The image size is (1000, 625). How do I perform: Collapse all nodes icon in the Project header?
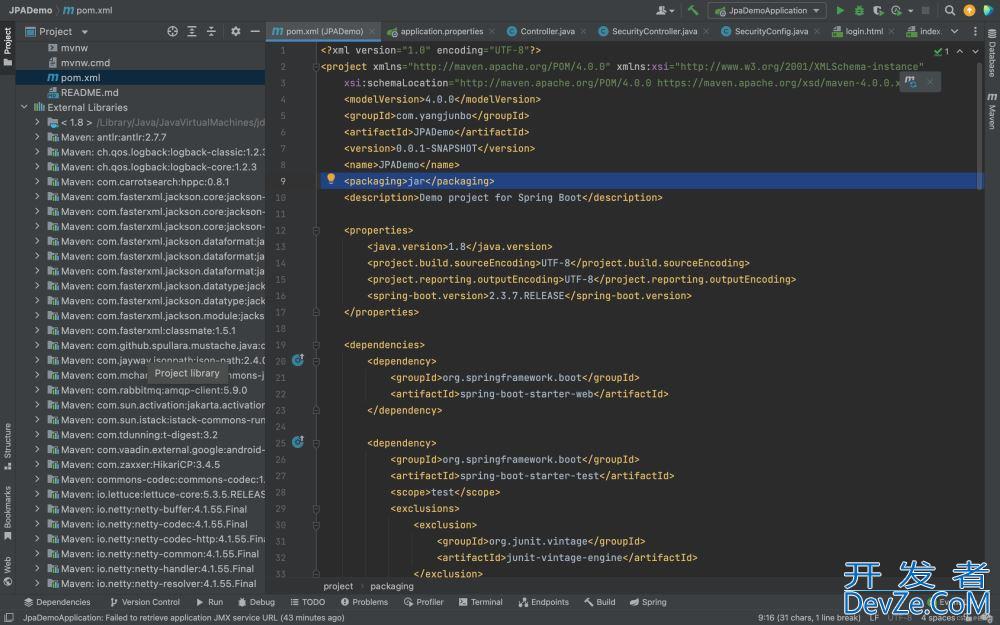point(211,31)
